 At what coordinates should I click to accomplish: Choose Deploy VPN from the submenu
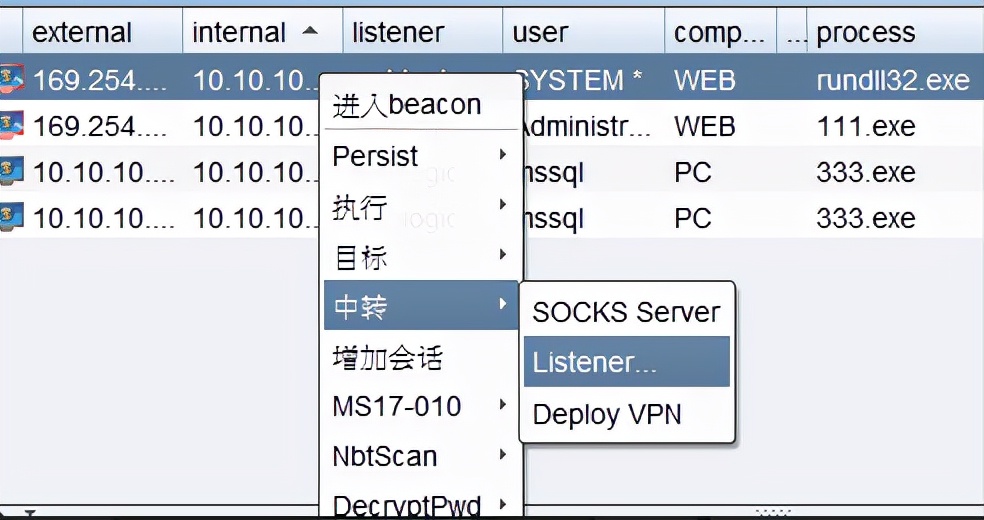[607, 414]
